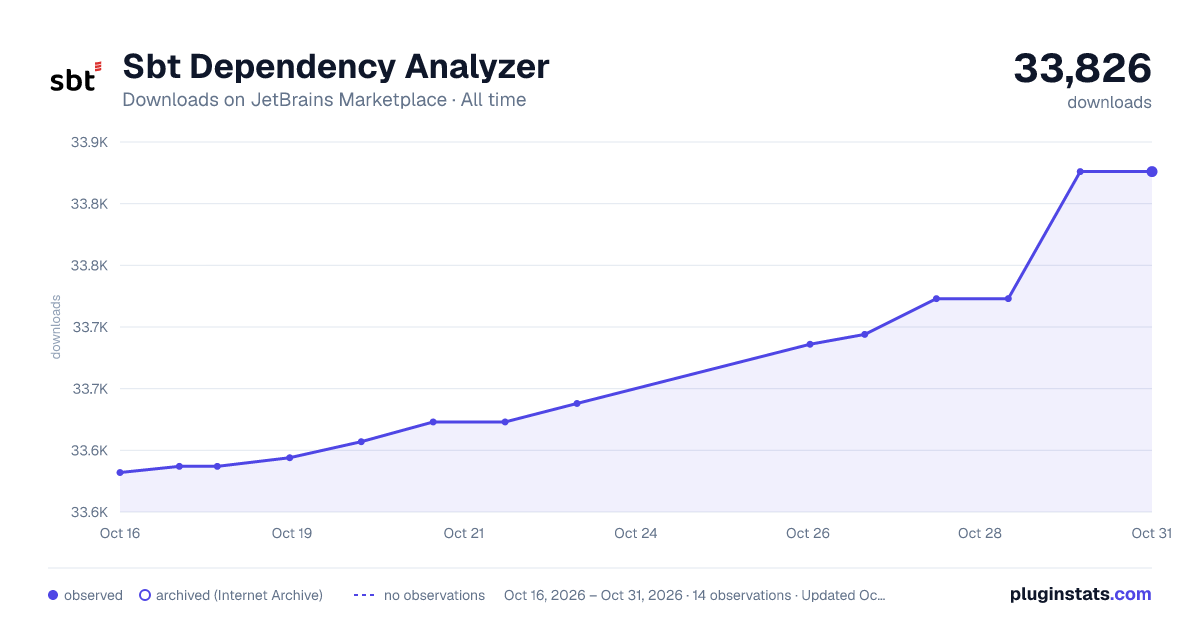
Task: Select the large final data point above Oct 31
Action: (1152, 172)
